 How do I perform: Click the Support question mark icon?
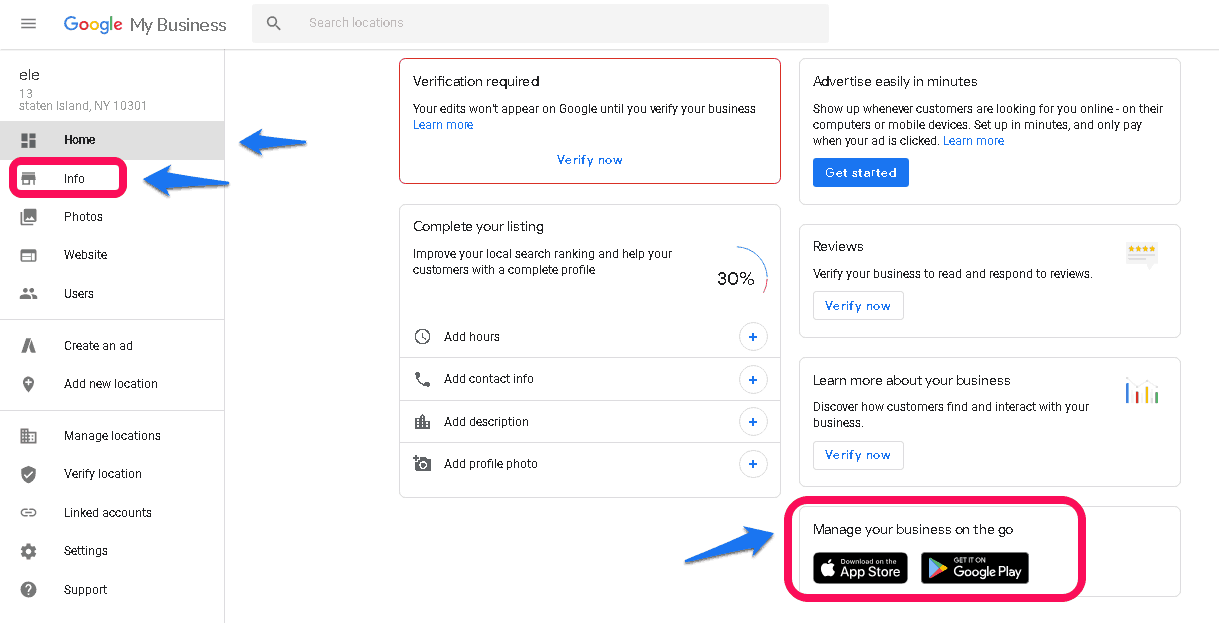[x=29, y=590]
